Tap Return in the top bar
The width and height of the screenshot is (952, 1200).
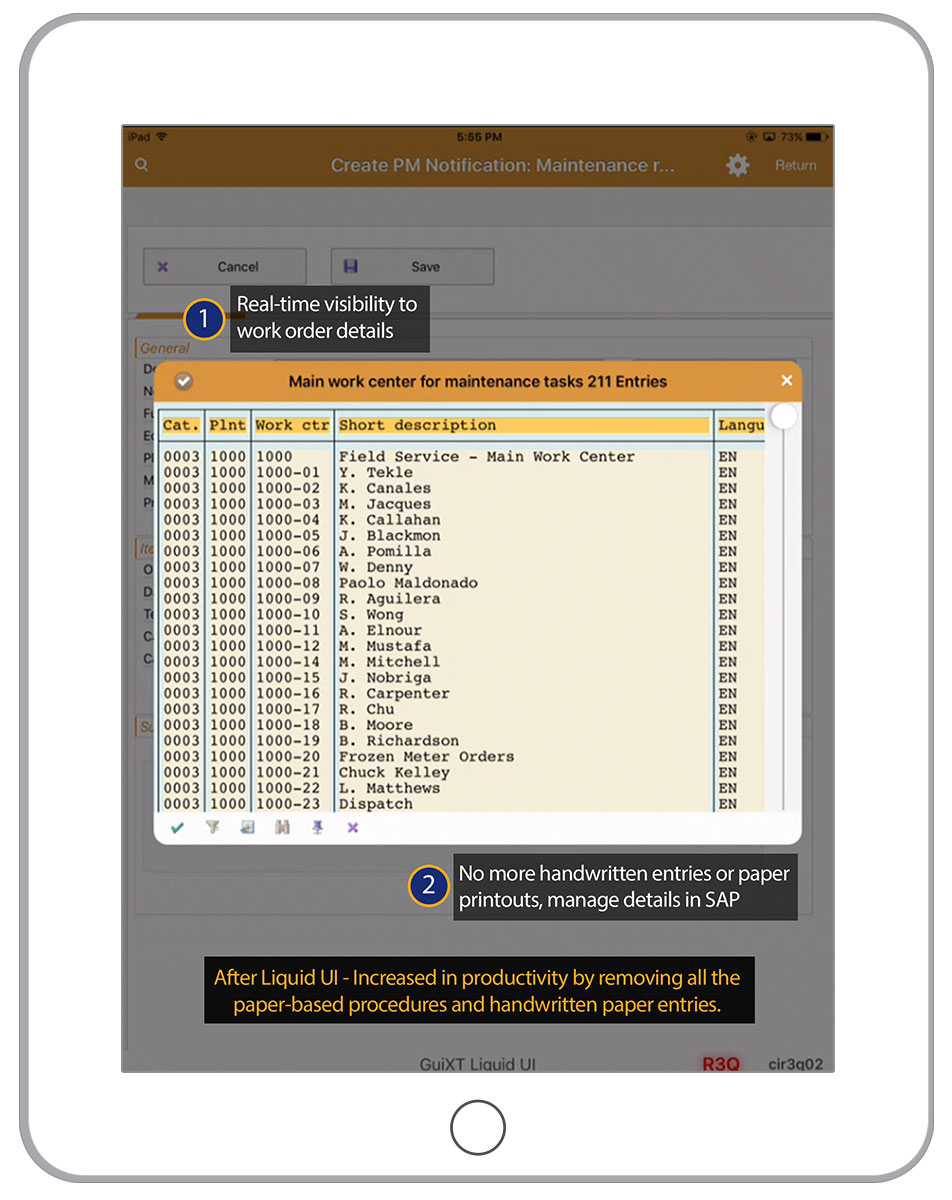coord(795,166)
